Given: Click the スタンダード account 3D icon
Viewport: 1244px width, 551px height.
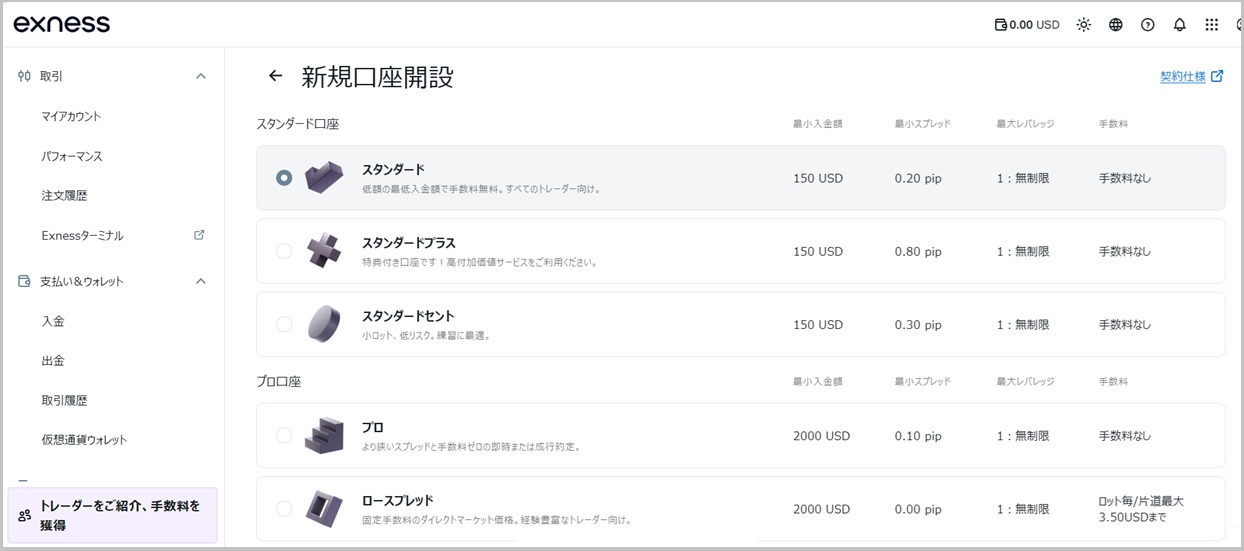Looking at the screenshot, I should (x=324, y=177).
